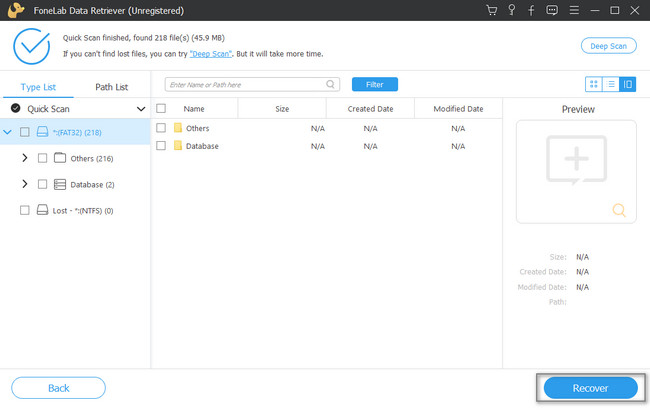Click the "Deep Scan" hyperlink in the message
This screenshot has width=650, height=412.
point(211,54)
